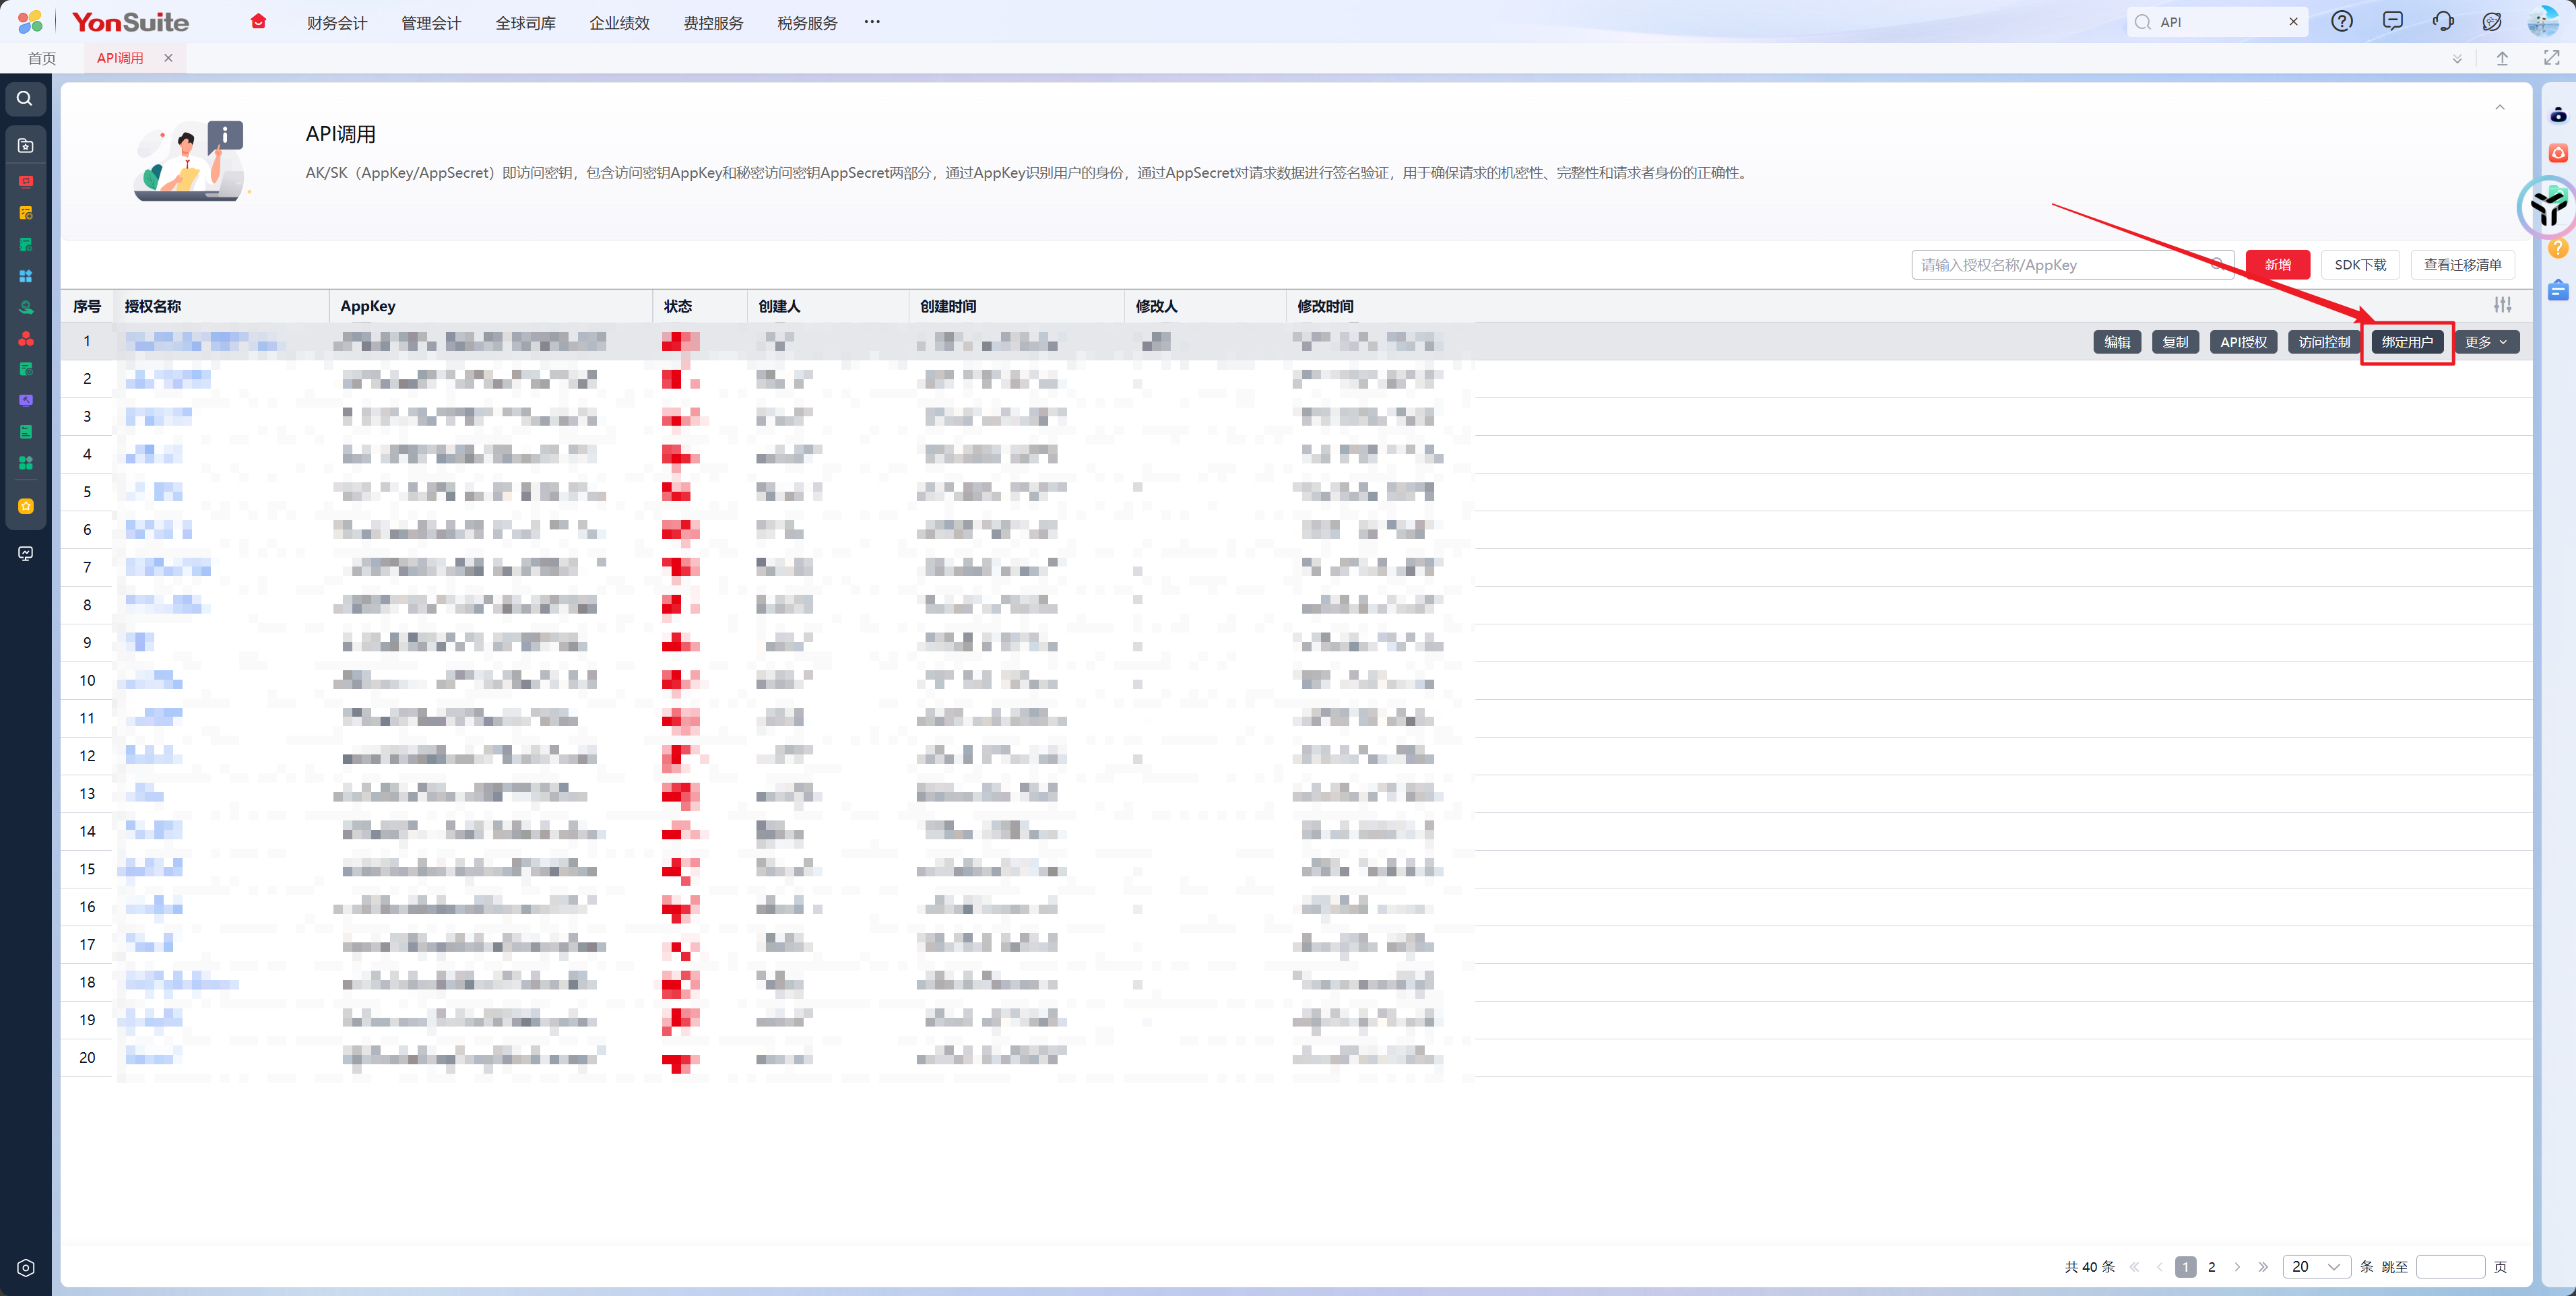Expand the 更多 dropdown in row 1
2576x1296 pixels.
[x=2486, y=342]
